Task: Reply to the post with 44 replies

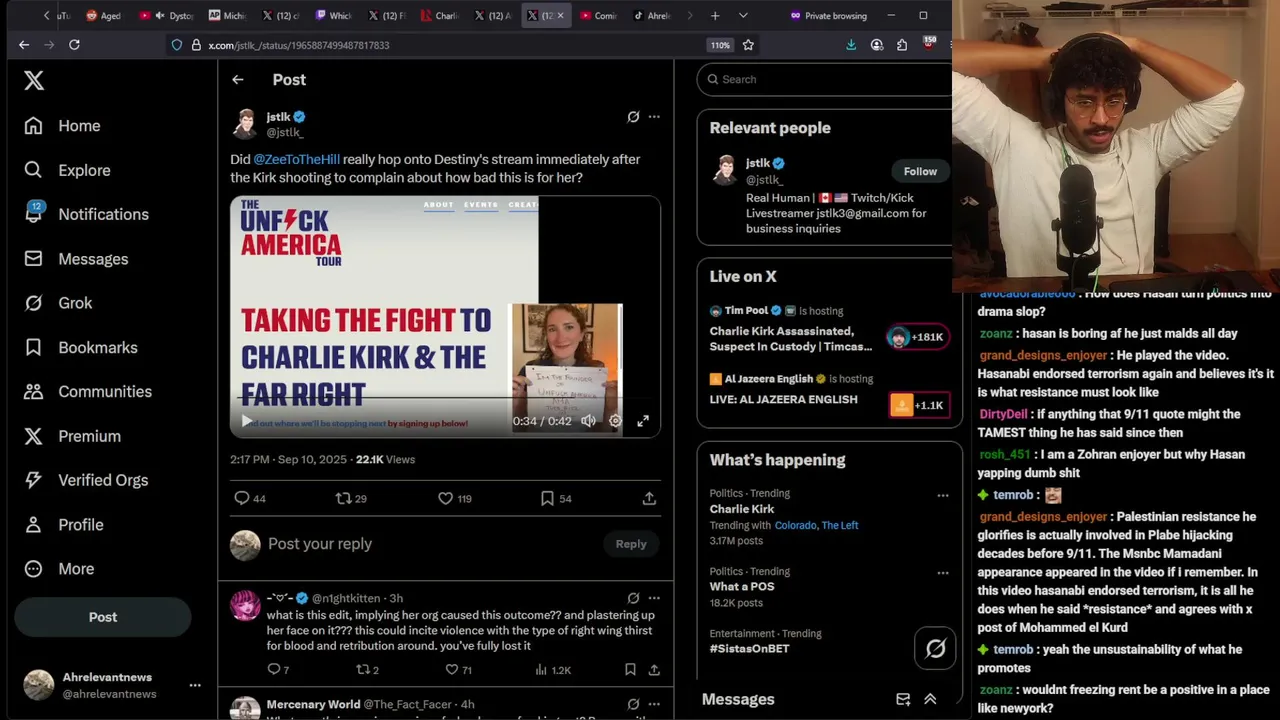Action: (249, 498)
